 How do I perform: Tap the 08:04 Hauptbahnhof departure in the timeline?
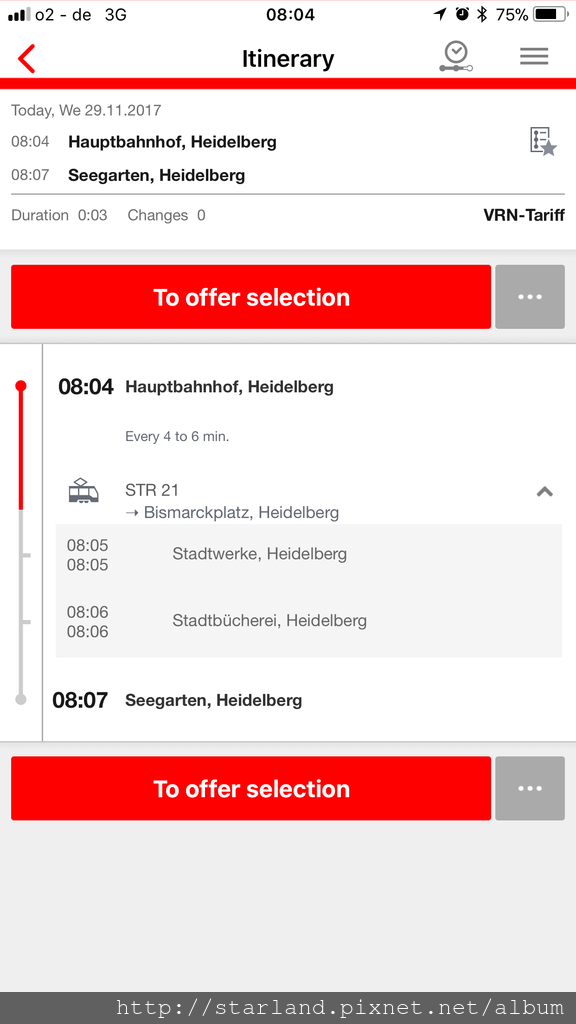pyautogui.click(x=196, y=387)
